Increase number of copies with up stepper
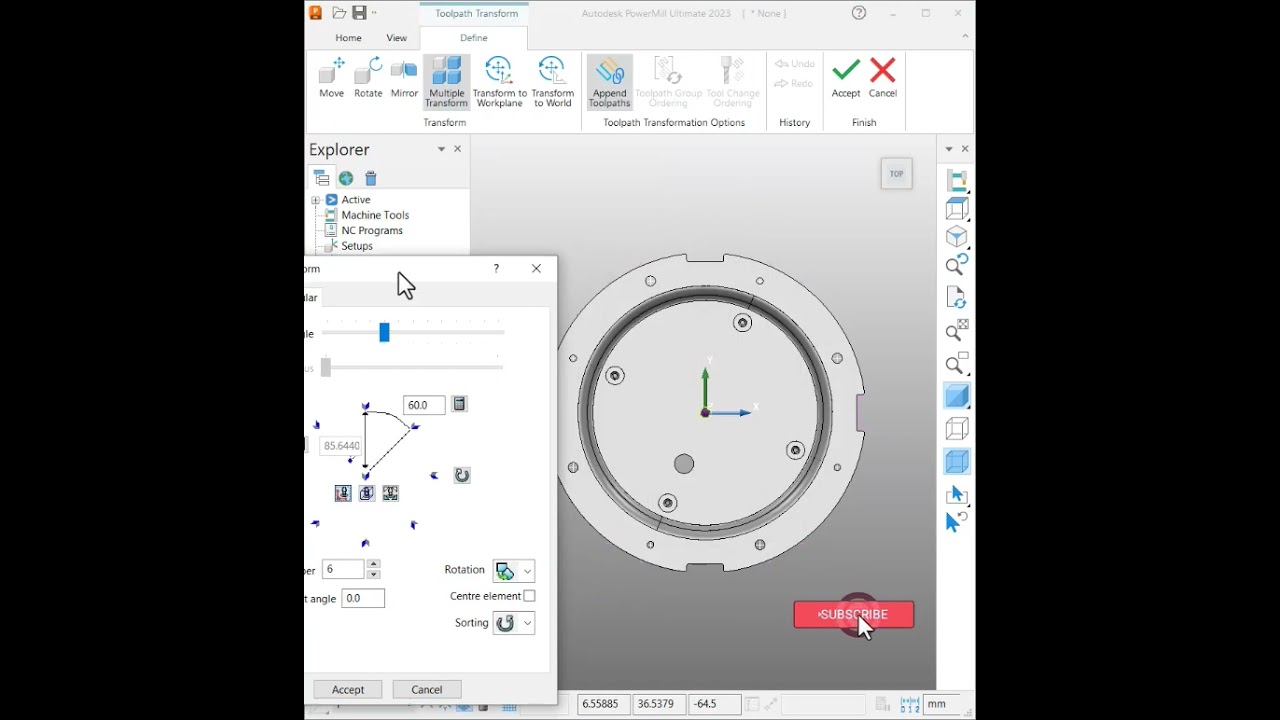1280x720 pixels. (x=373, y=564)
